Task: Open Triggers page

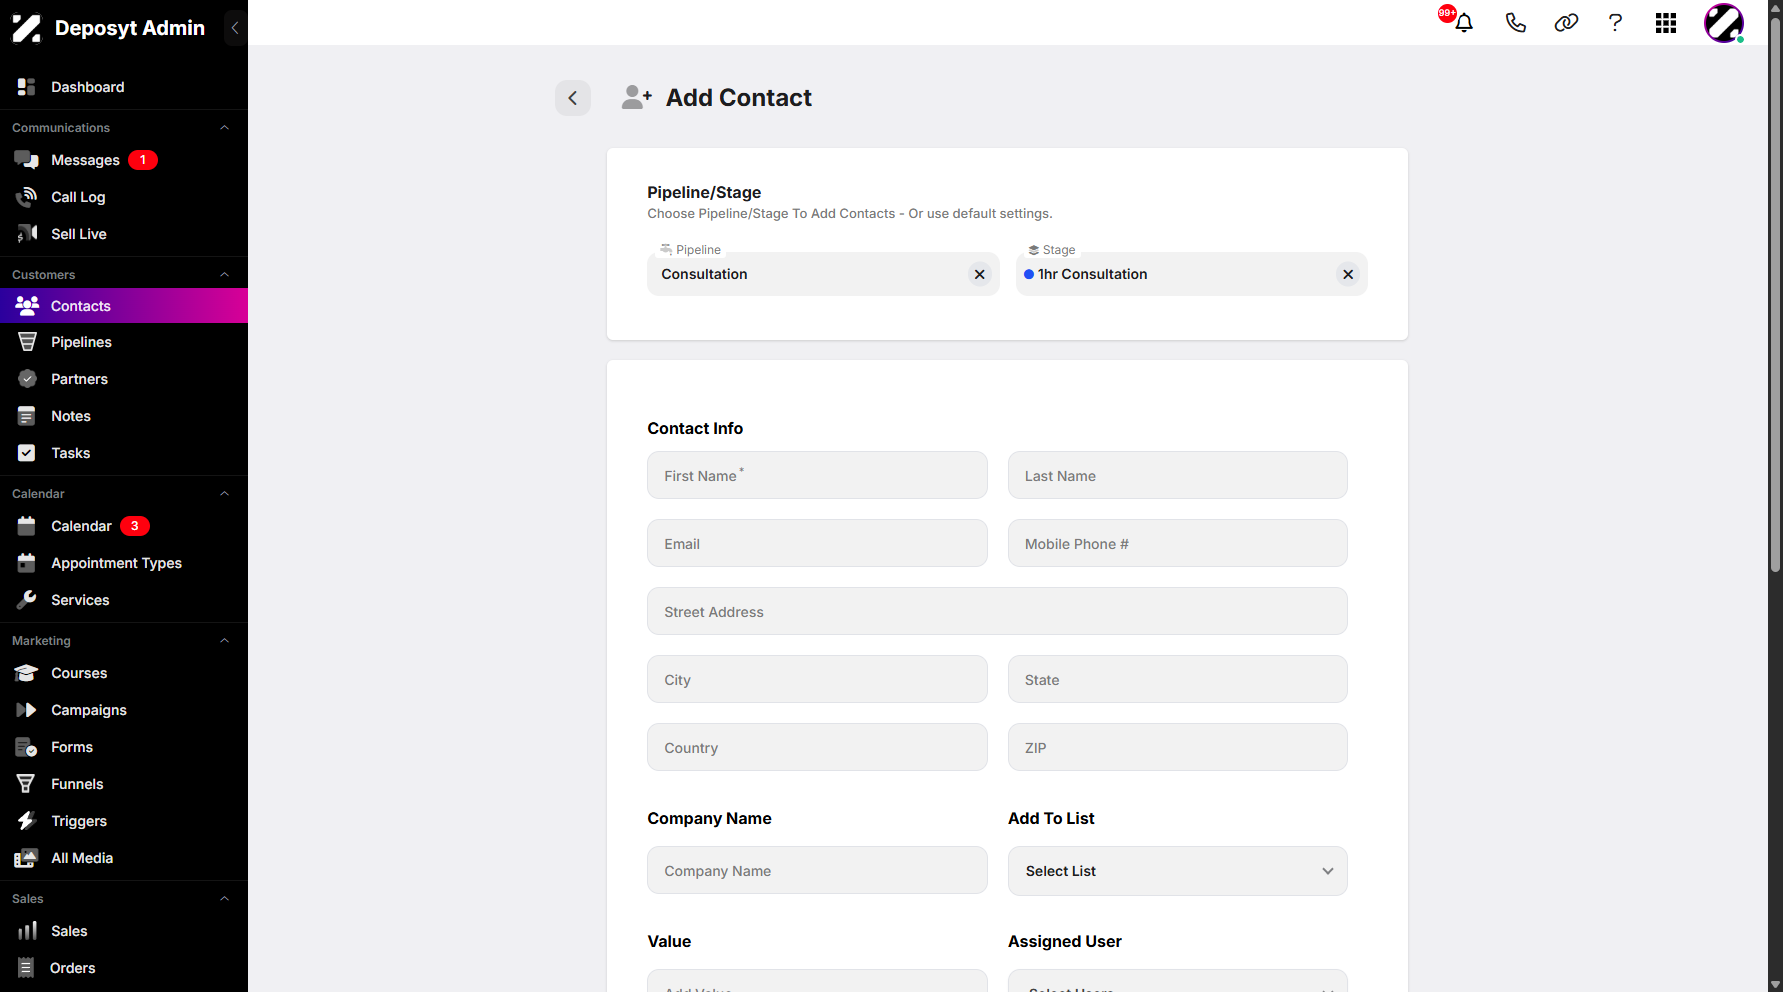Action: pyautogui.click(x=124, y=821)
